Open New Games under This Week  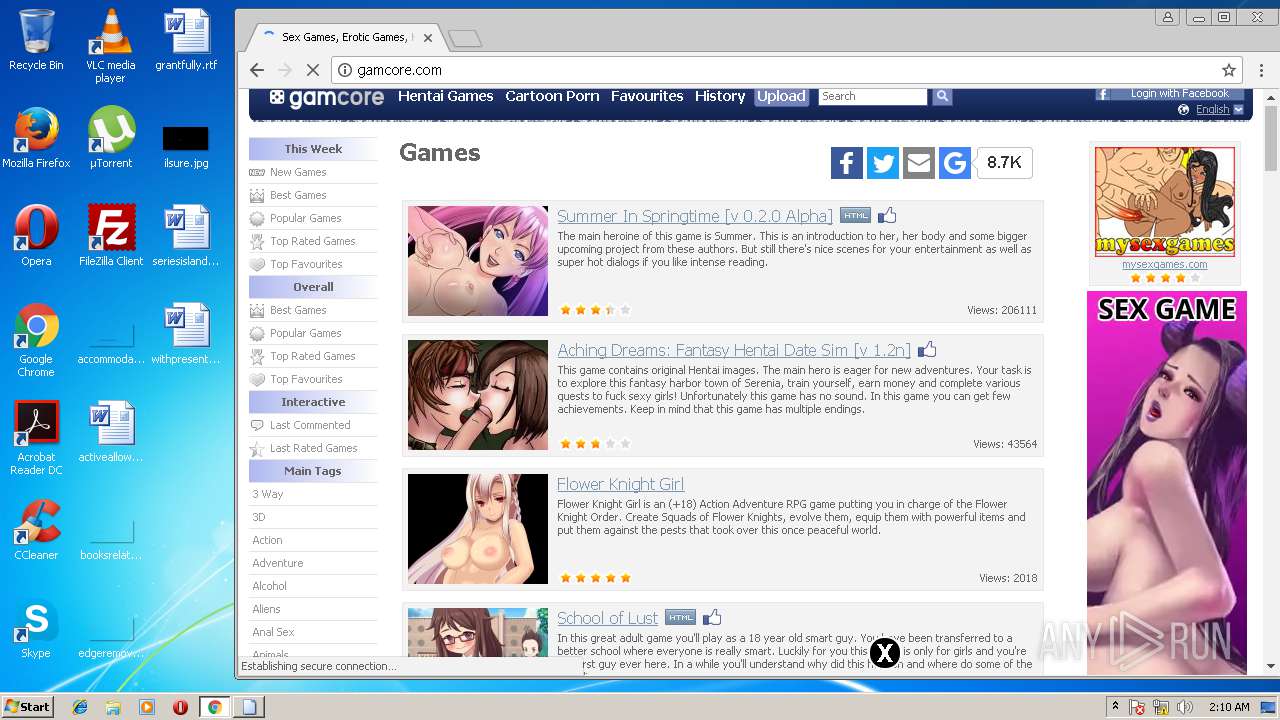(298, 172)
